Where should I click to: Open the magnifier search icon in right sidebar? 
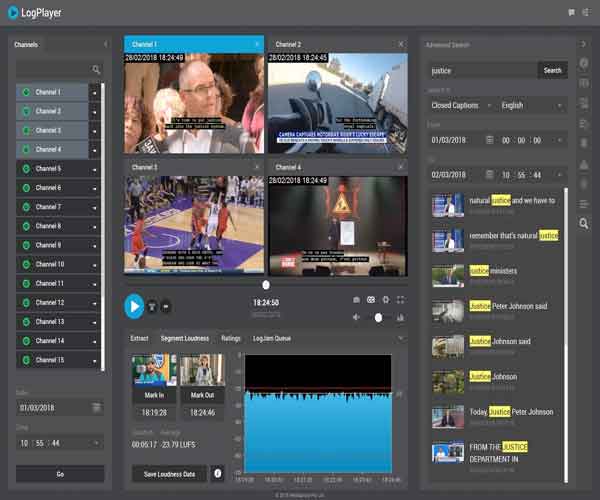pyautogui.click(x=584, y=223)
